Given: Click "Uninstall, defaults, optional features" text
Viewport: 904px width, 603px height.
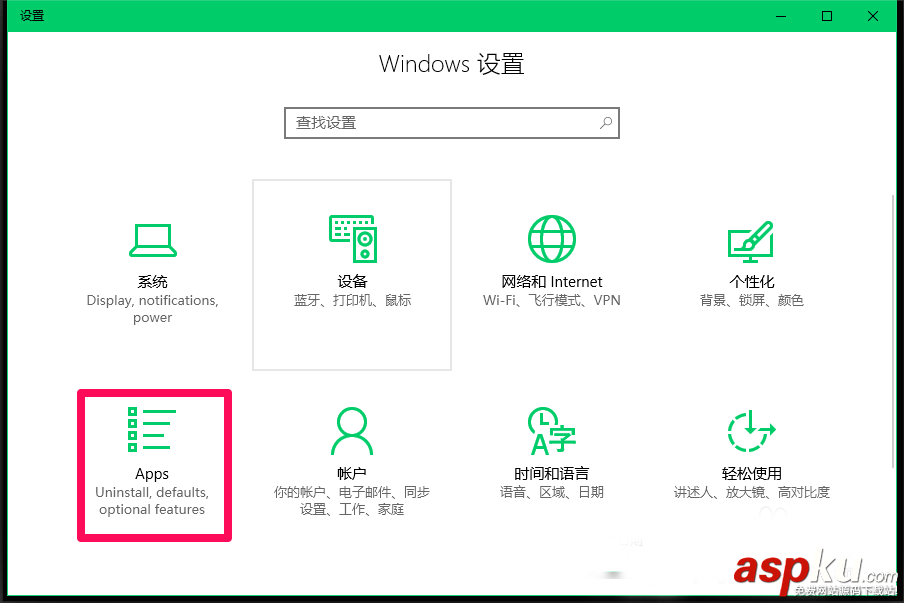Looking at the screenshot, I should (x=152, y=501).
